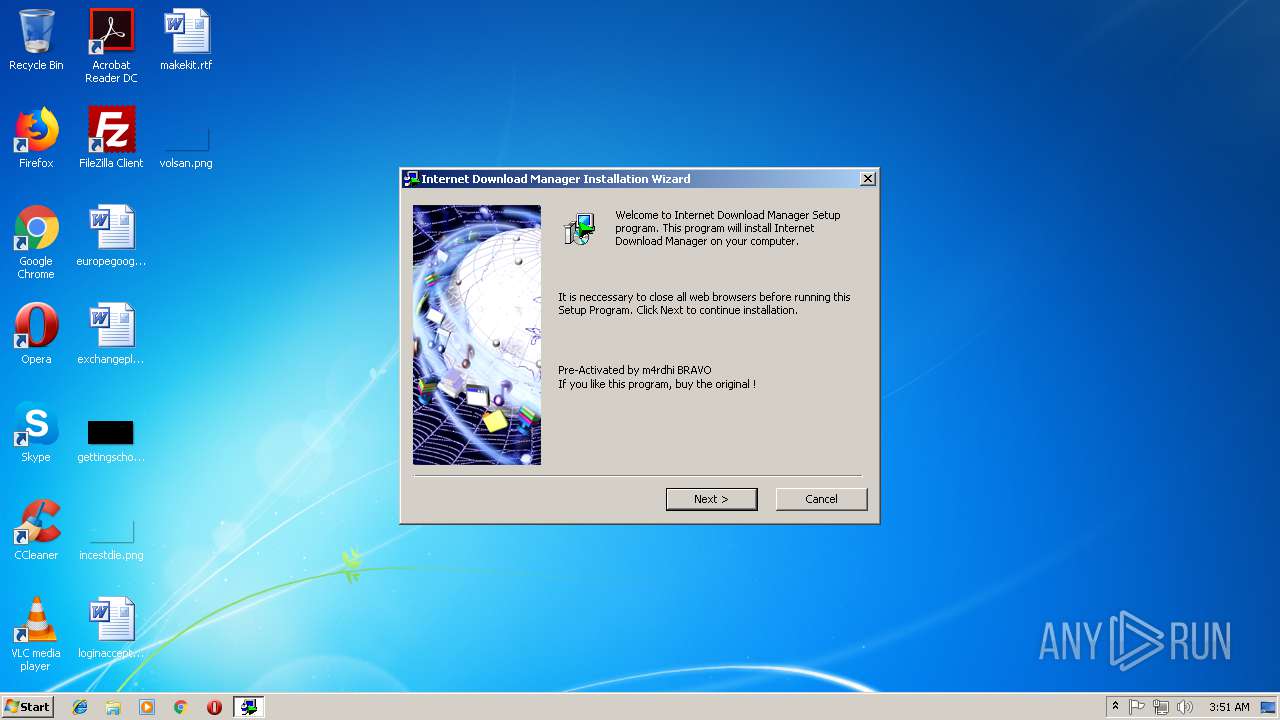Screen dimensions: 1280x720
Task: Close the Installation Wizard window
Action: [x=868, y=179]
